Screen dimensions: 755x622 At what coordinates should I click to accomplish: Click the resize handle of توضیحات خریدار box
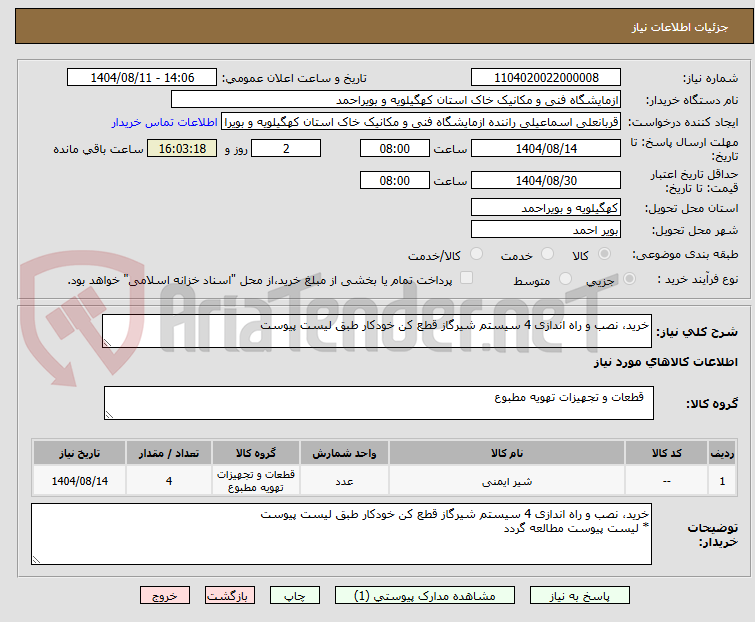coord(37,559)
